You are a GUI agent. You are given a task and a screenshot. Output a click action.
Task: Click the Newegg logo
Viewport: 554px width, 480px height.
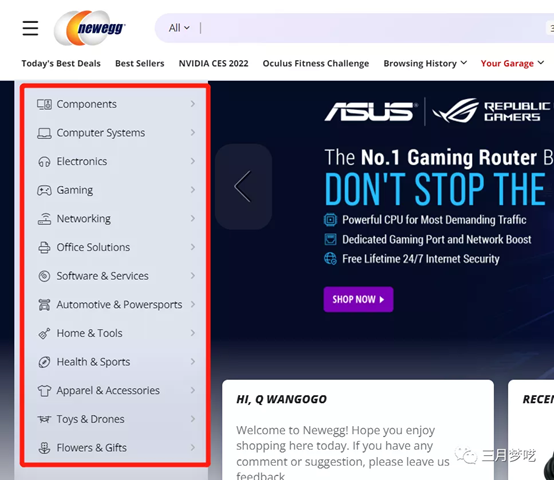[89, 28]
